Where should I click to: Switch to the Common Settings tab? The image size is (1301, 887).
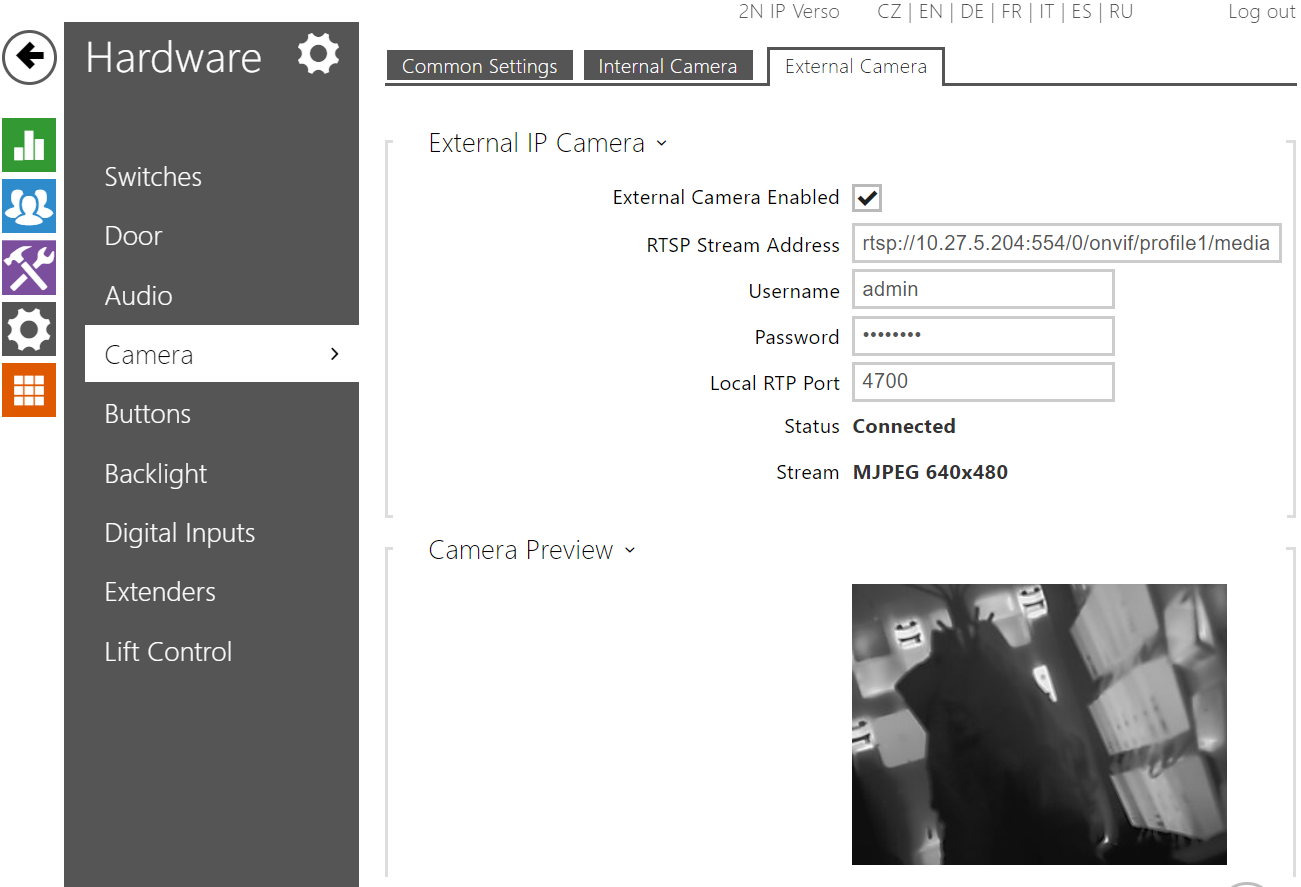pyautogui.click(x=479, y=66)
